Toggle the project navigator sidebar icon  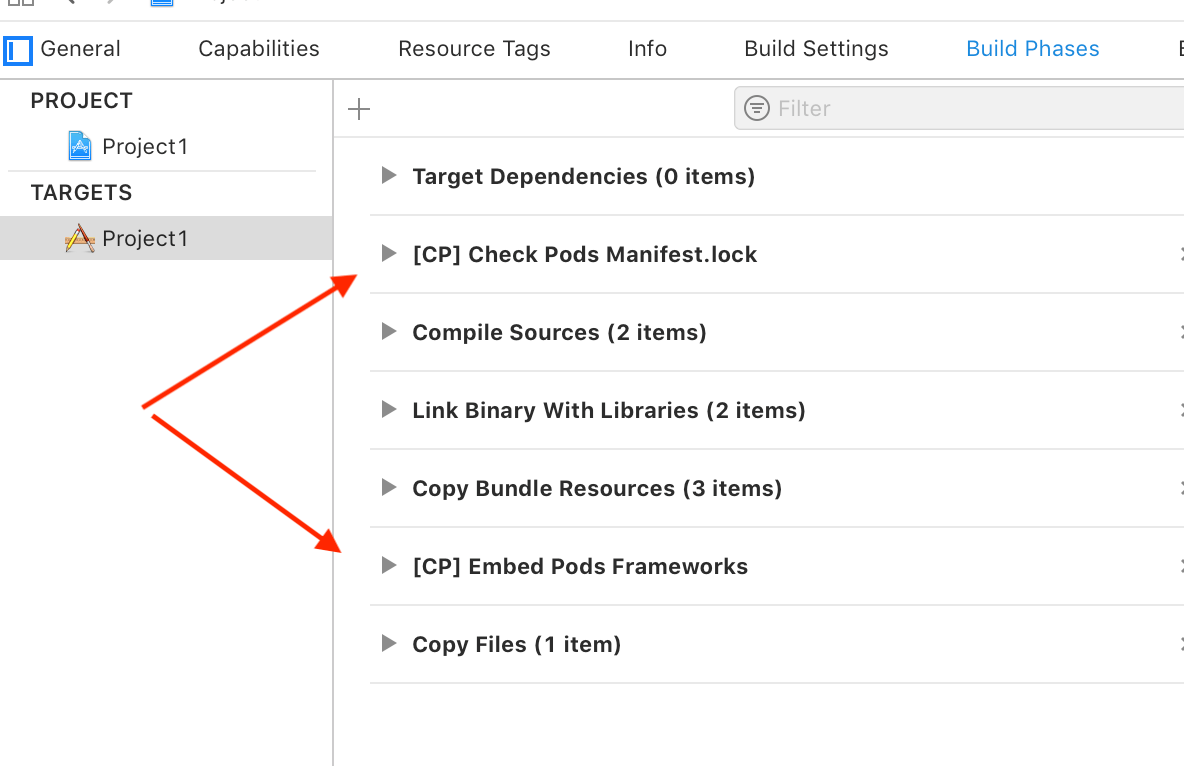pos(18,49)
